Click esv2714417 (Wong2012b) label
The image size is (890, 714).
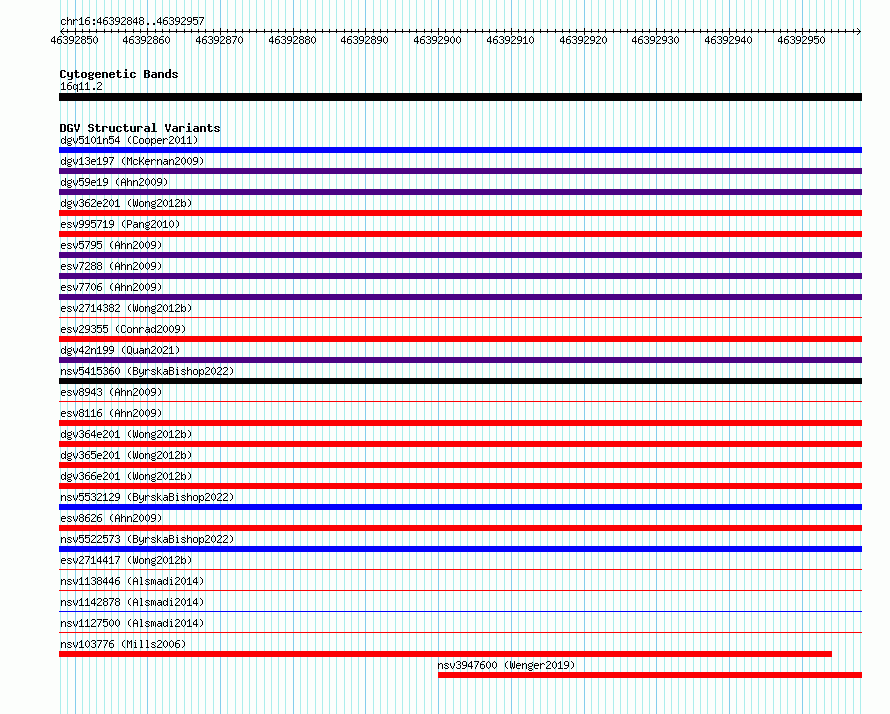[126, 560]
